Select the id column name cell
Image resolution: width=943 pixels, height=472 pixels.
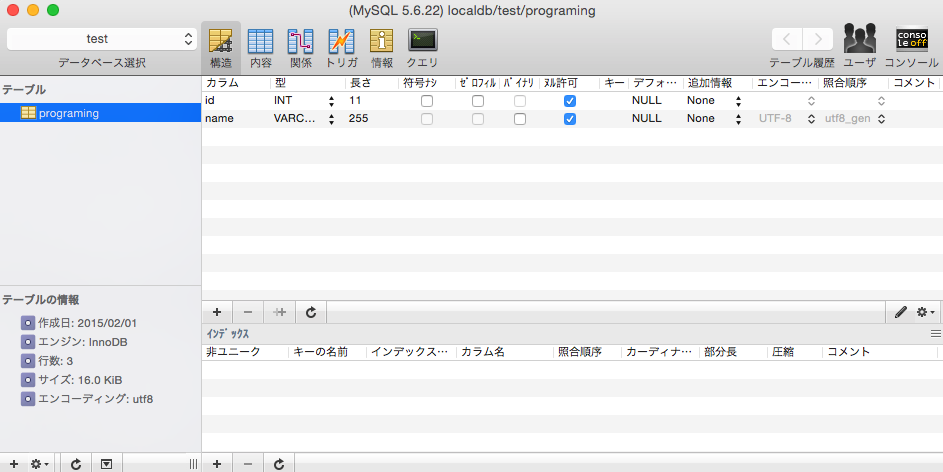(236, 101)
